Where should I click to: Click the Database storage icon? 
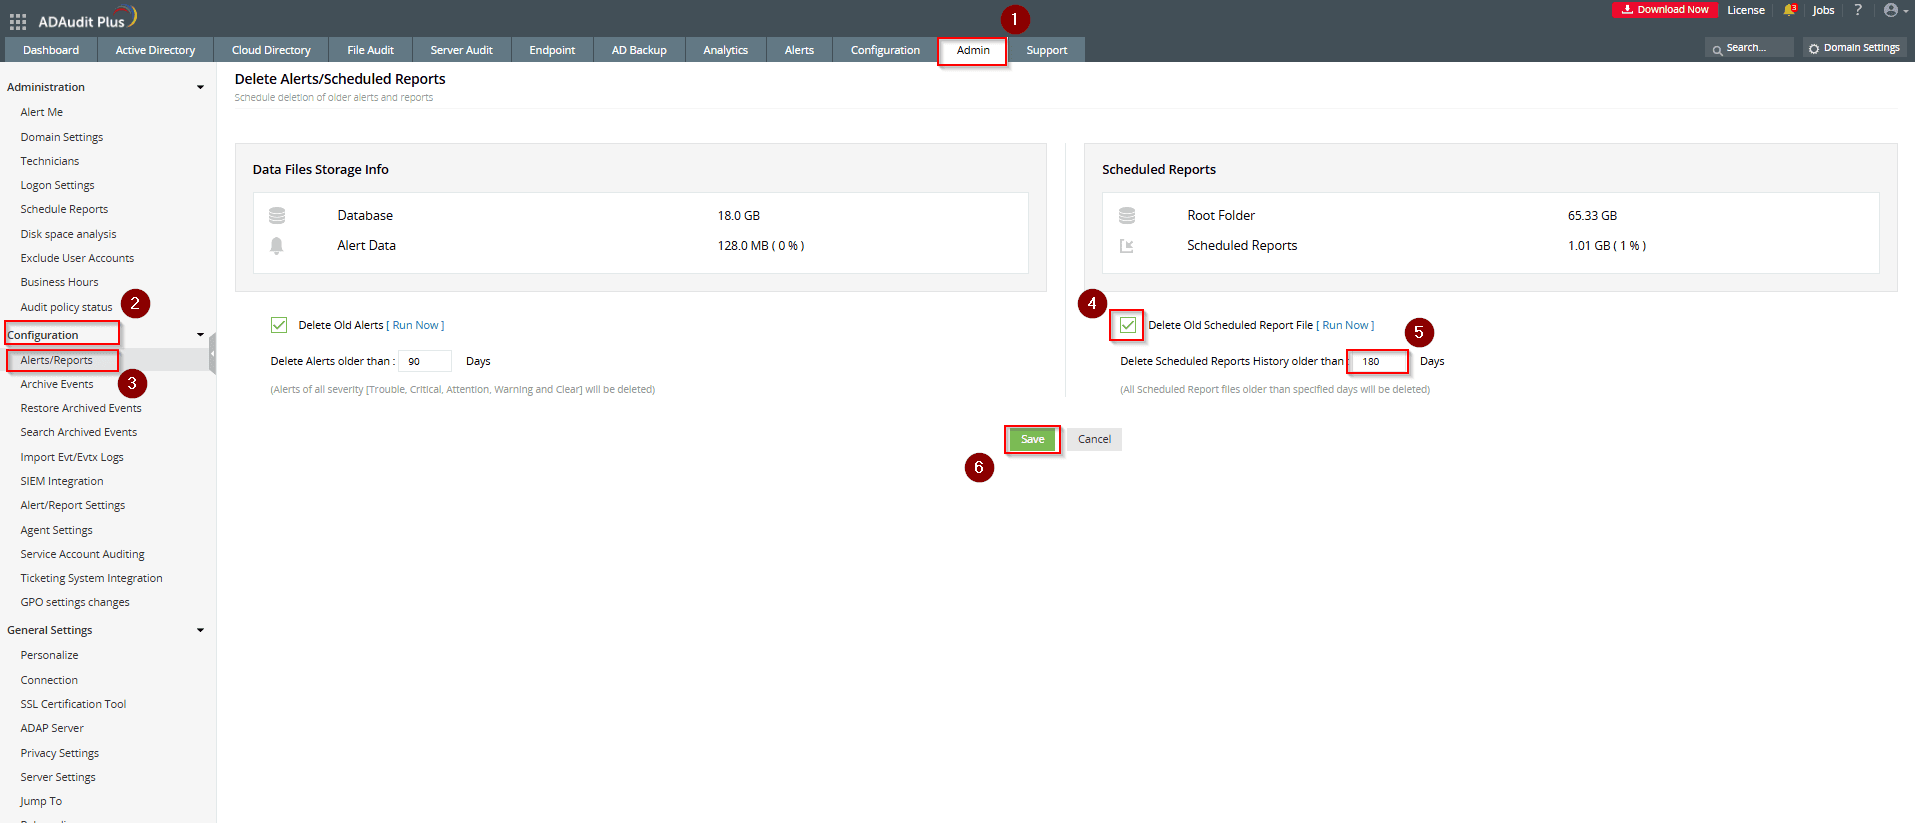pos(277,216)
